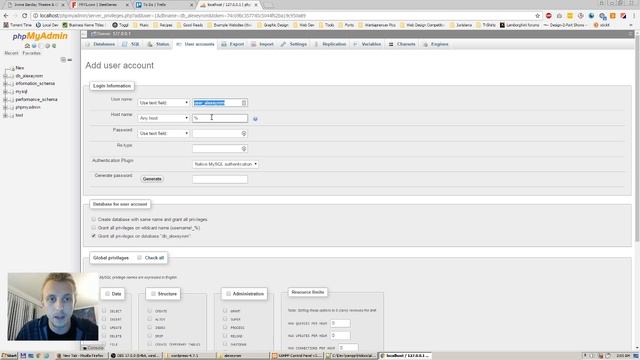Click the Status tab icon

[150, 44]
